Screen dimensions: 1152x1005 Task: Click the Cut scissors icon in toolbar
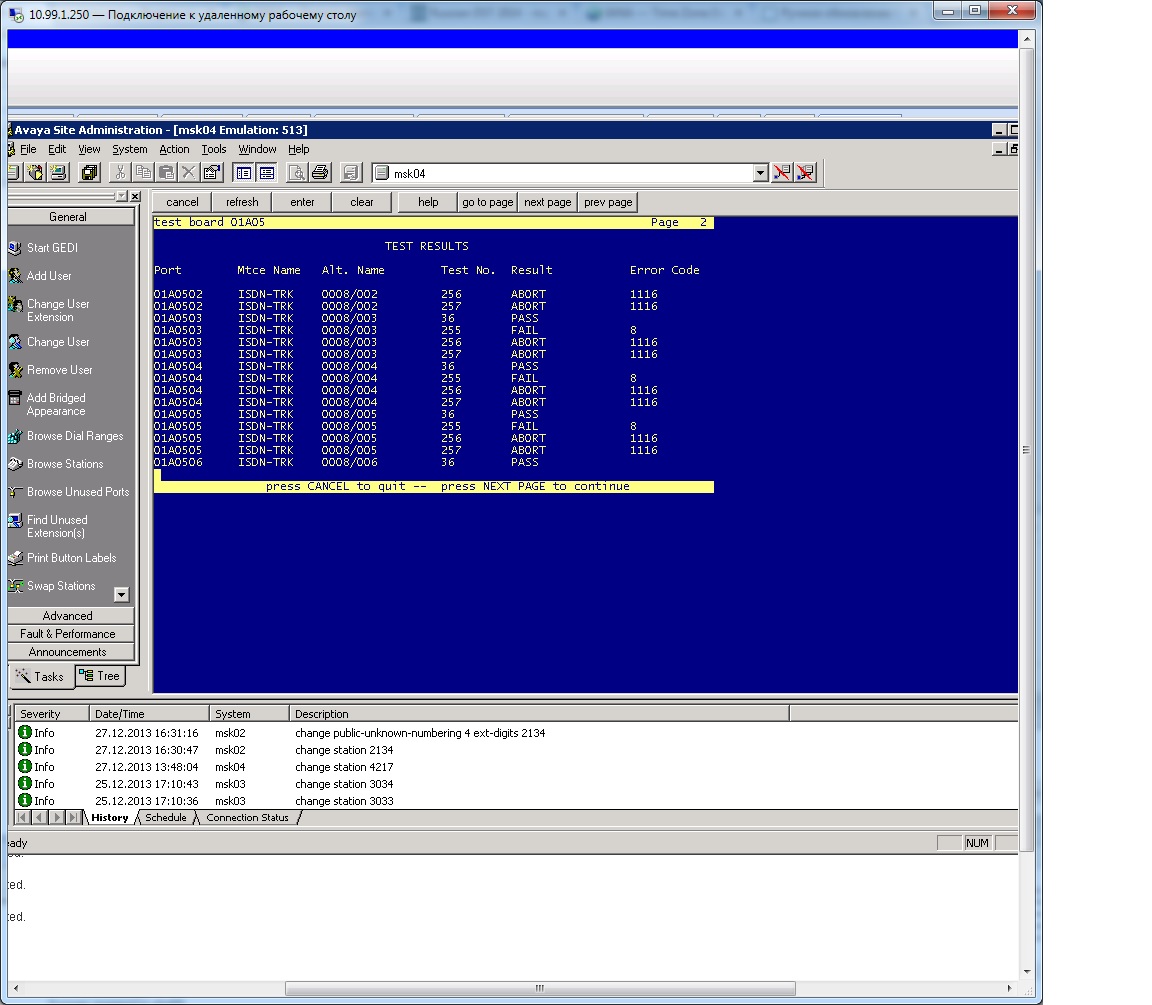coord(120,173)
